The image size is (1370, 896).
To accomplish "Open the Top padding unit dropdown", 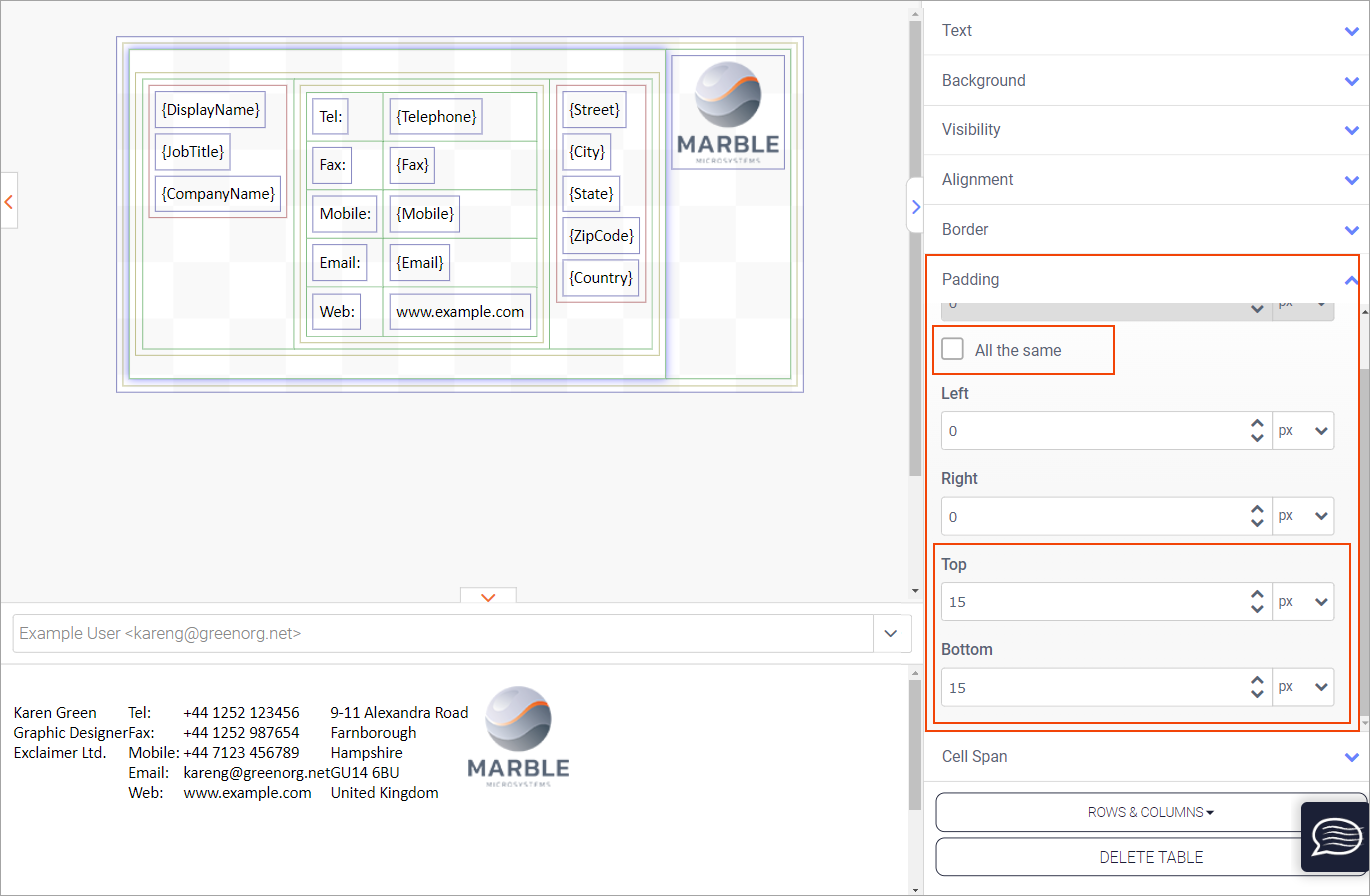I will pyautogui.click(x=1303, y=602).
